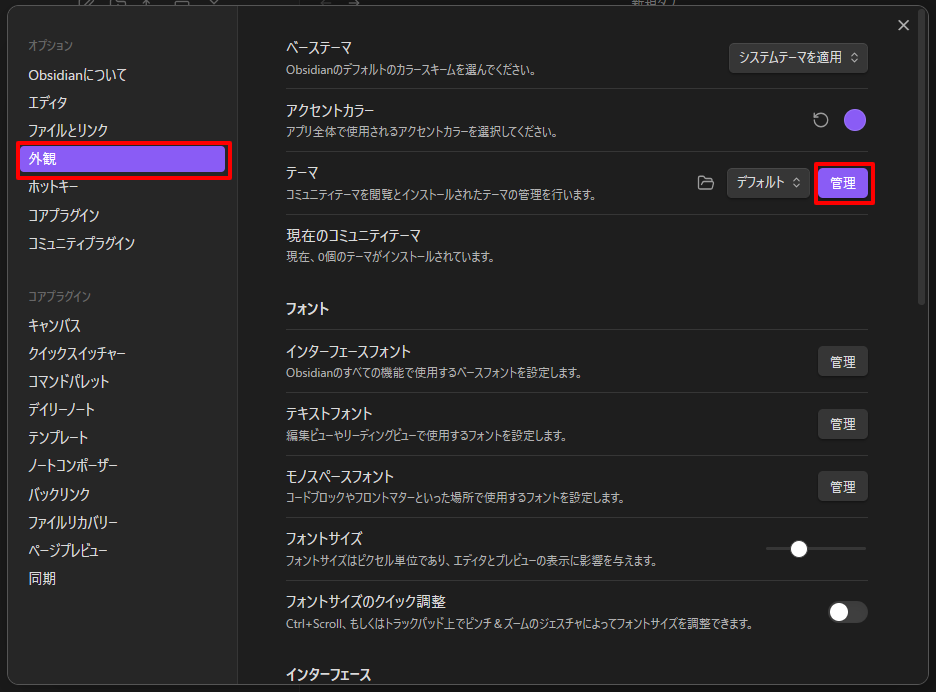The image size is (936, 692).
Task: Close the settings dialog with X
Action: [903, 26]
